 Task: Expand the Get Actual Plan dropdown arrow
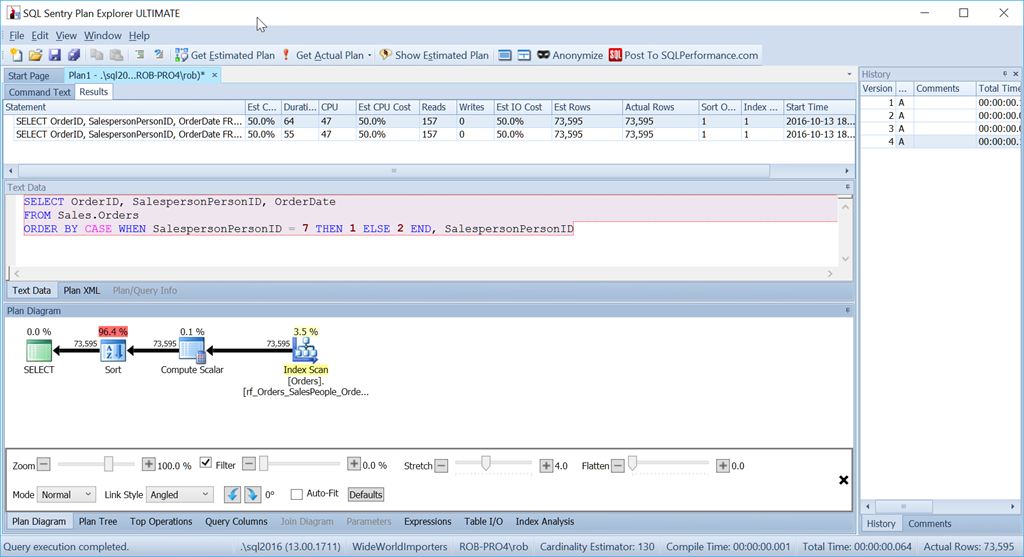[370, 56]
